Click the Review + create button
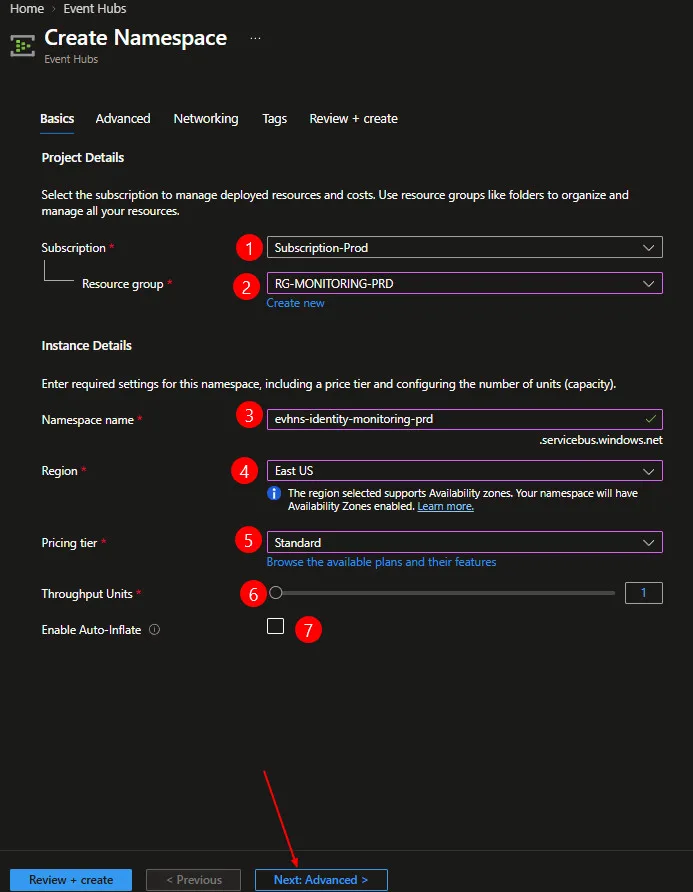The width and height of the screenshot is (693, 892). 71,879
